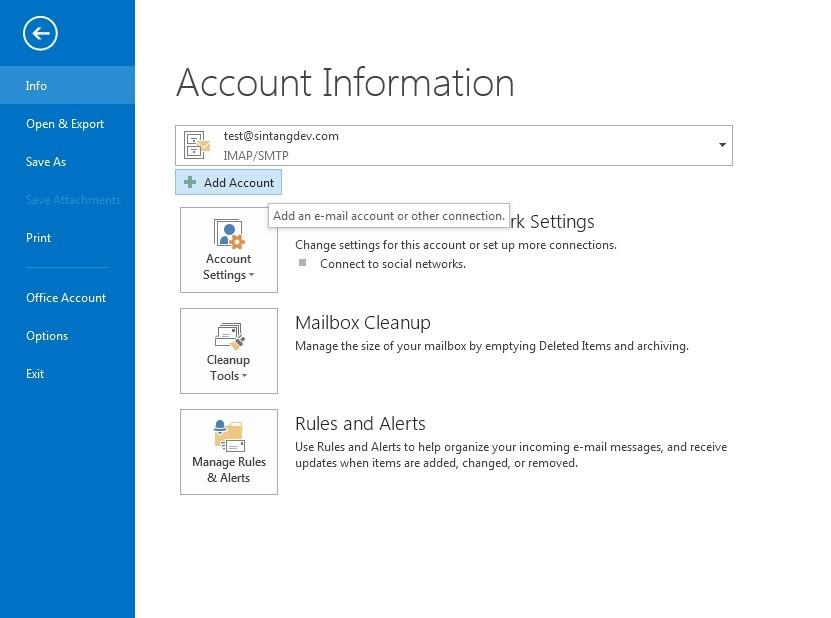831x618 pixels.
Task: Click the Manage Rules & Alerts label
Action: point(229,470)
